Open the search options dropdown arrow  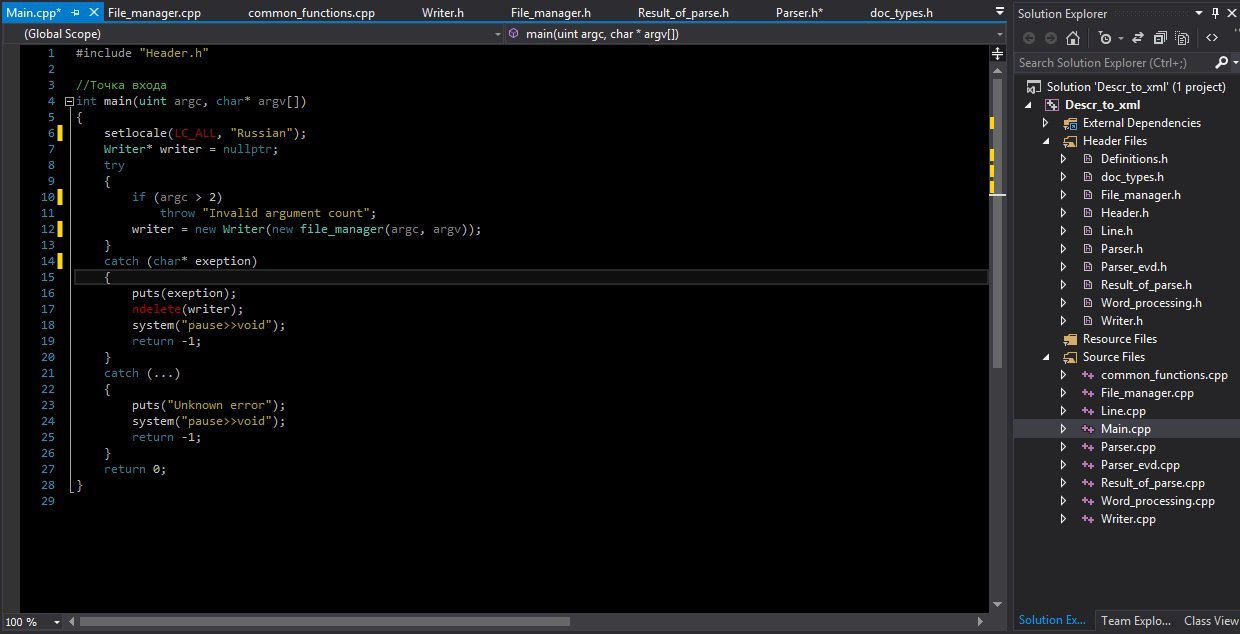[1234, 62]
